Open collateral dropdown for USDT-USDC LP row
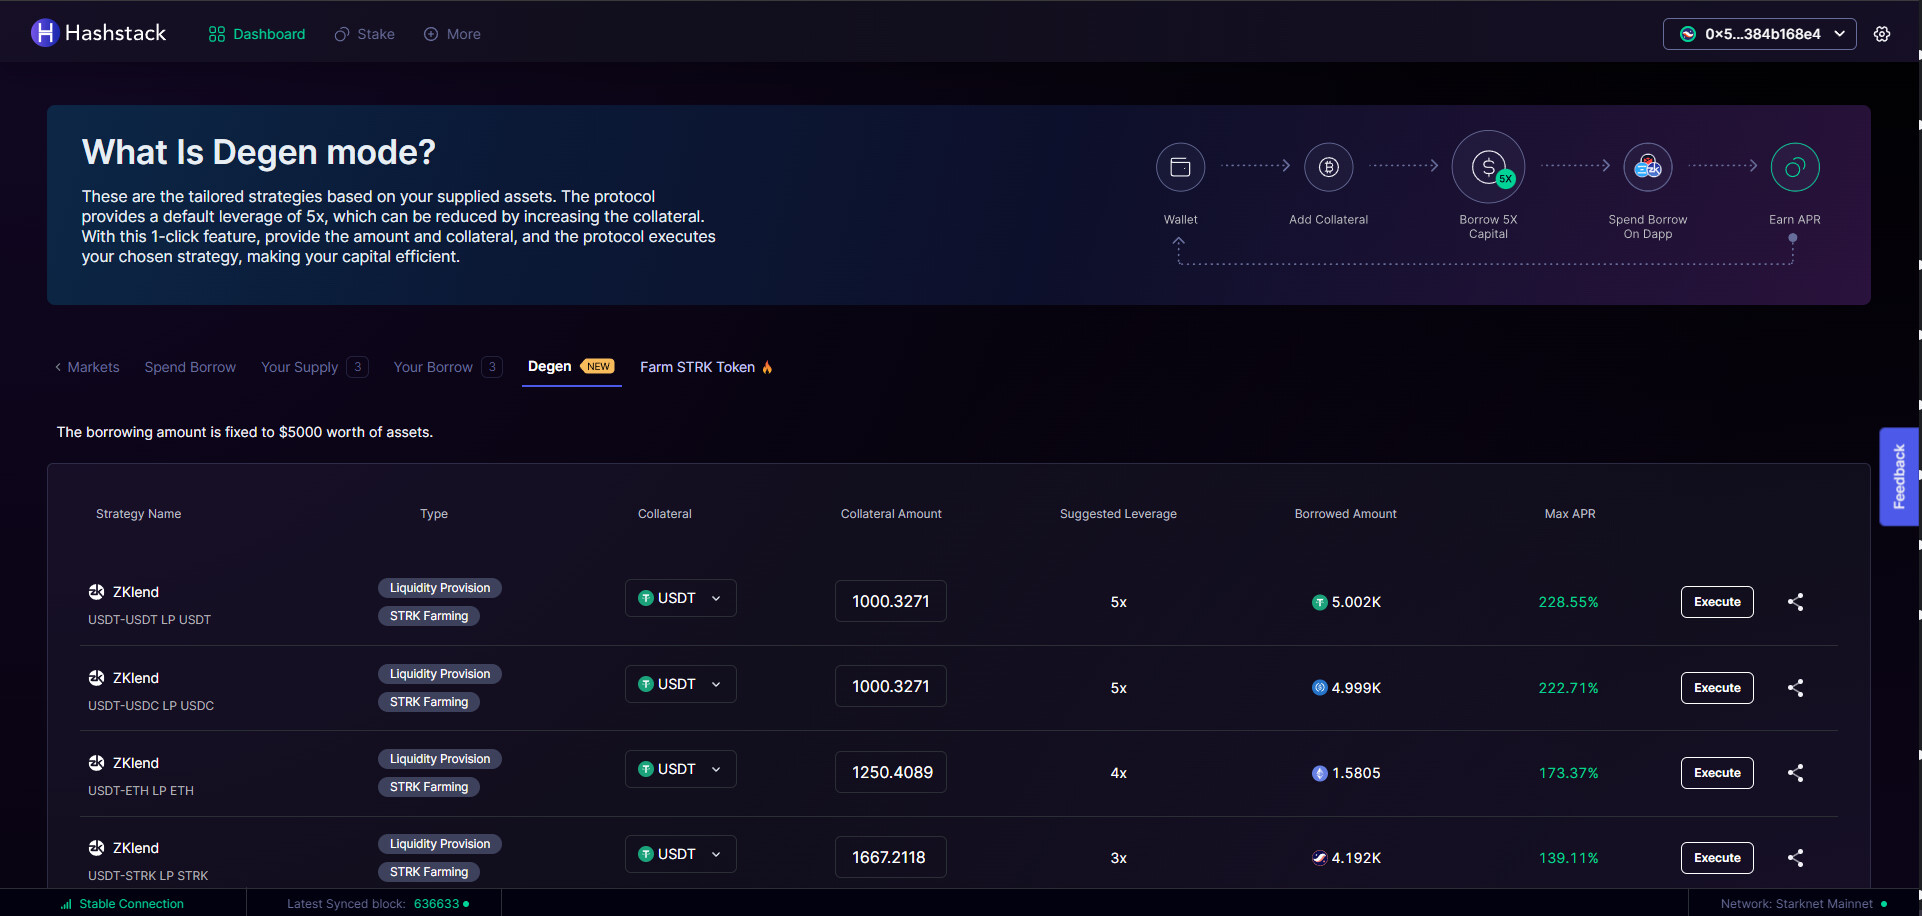The image size is (1922, 916). tap(681, 684)
